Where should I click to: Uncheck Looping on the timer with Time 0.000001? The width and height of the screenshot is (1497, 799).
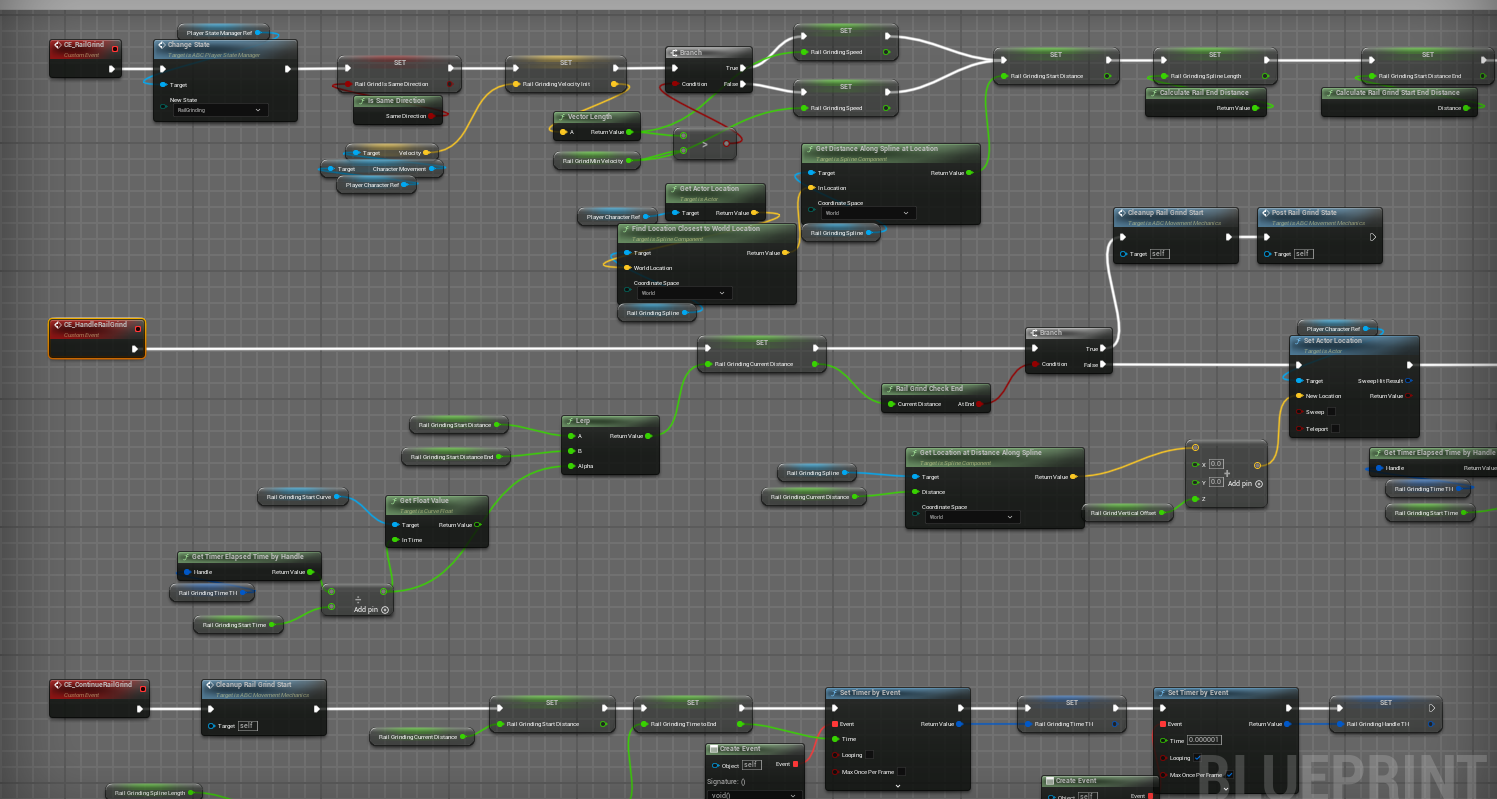(1198, 758)
